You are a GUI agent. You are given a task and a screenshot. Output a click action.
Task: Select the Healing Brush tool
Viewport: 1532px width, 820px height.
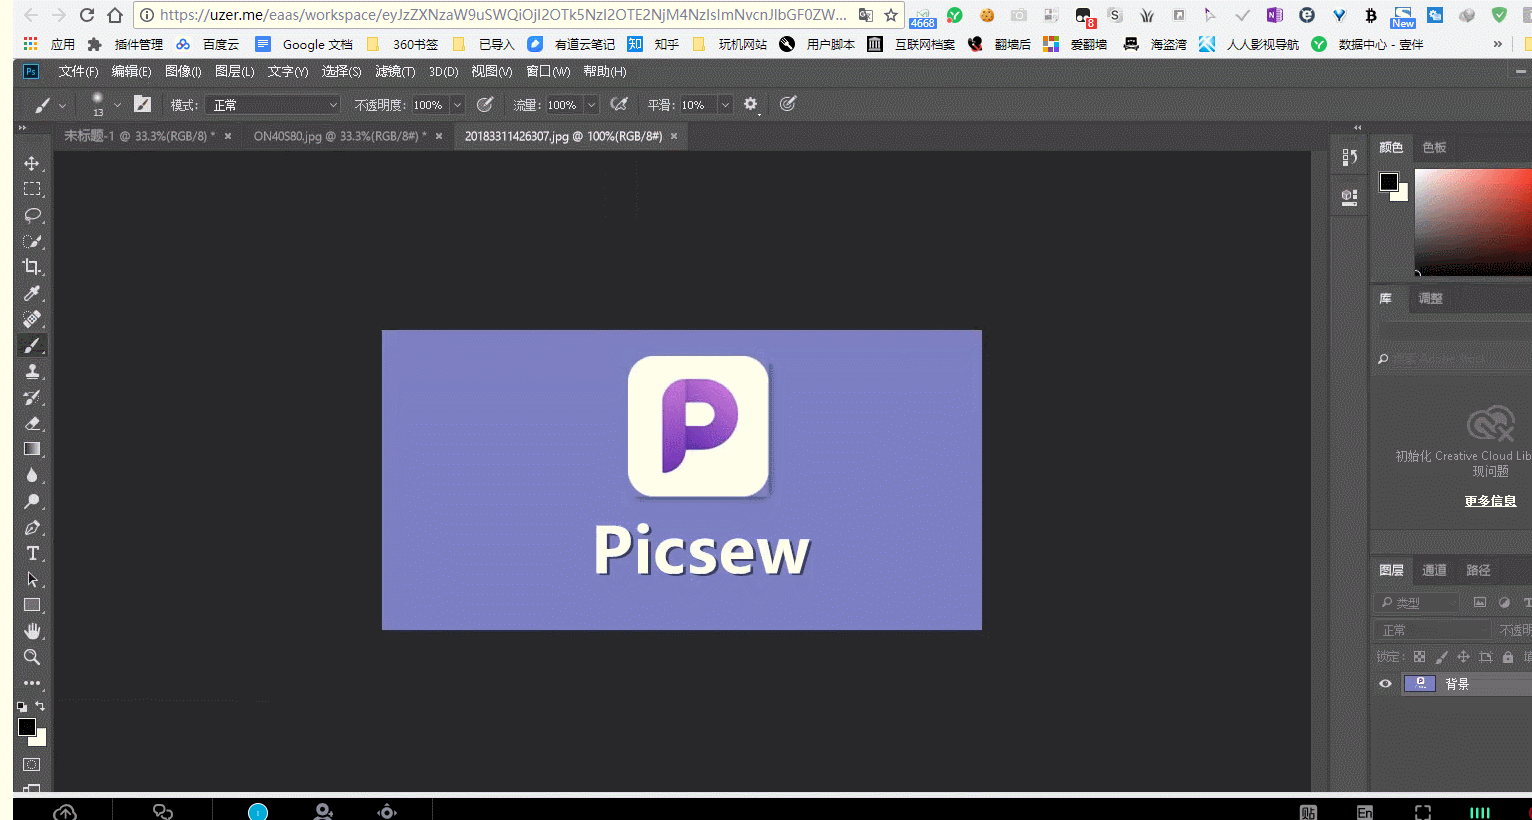click(x=32, y=319)
